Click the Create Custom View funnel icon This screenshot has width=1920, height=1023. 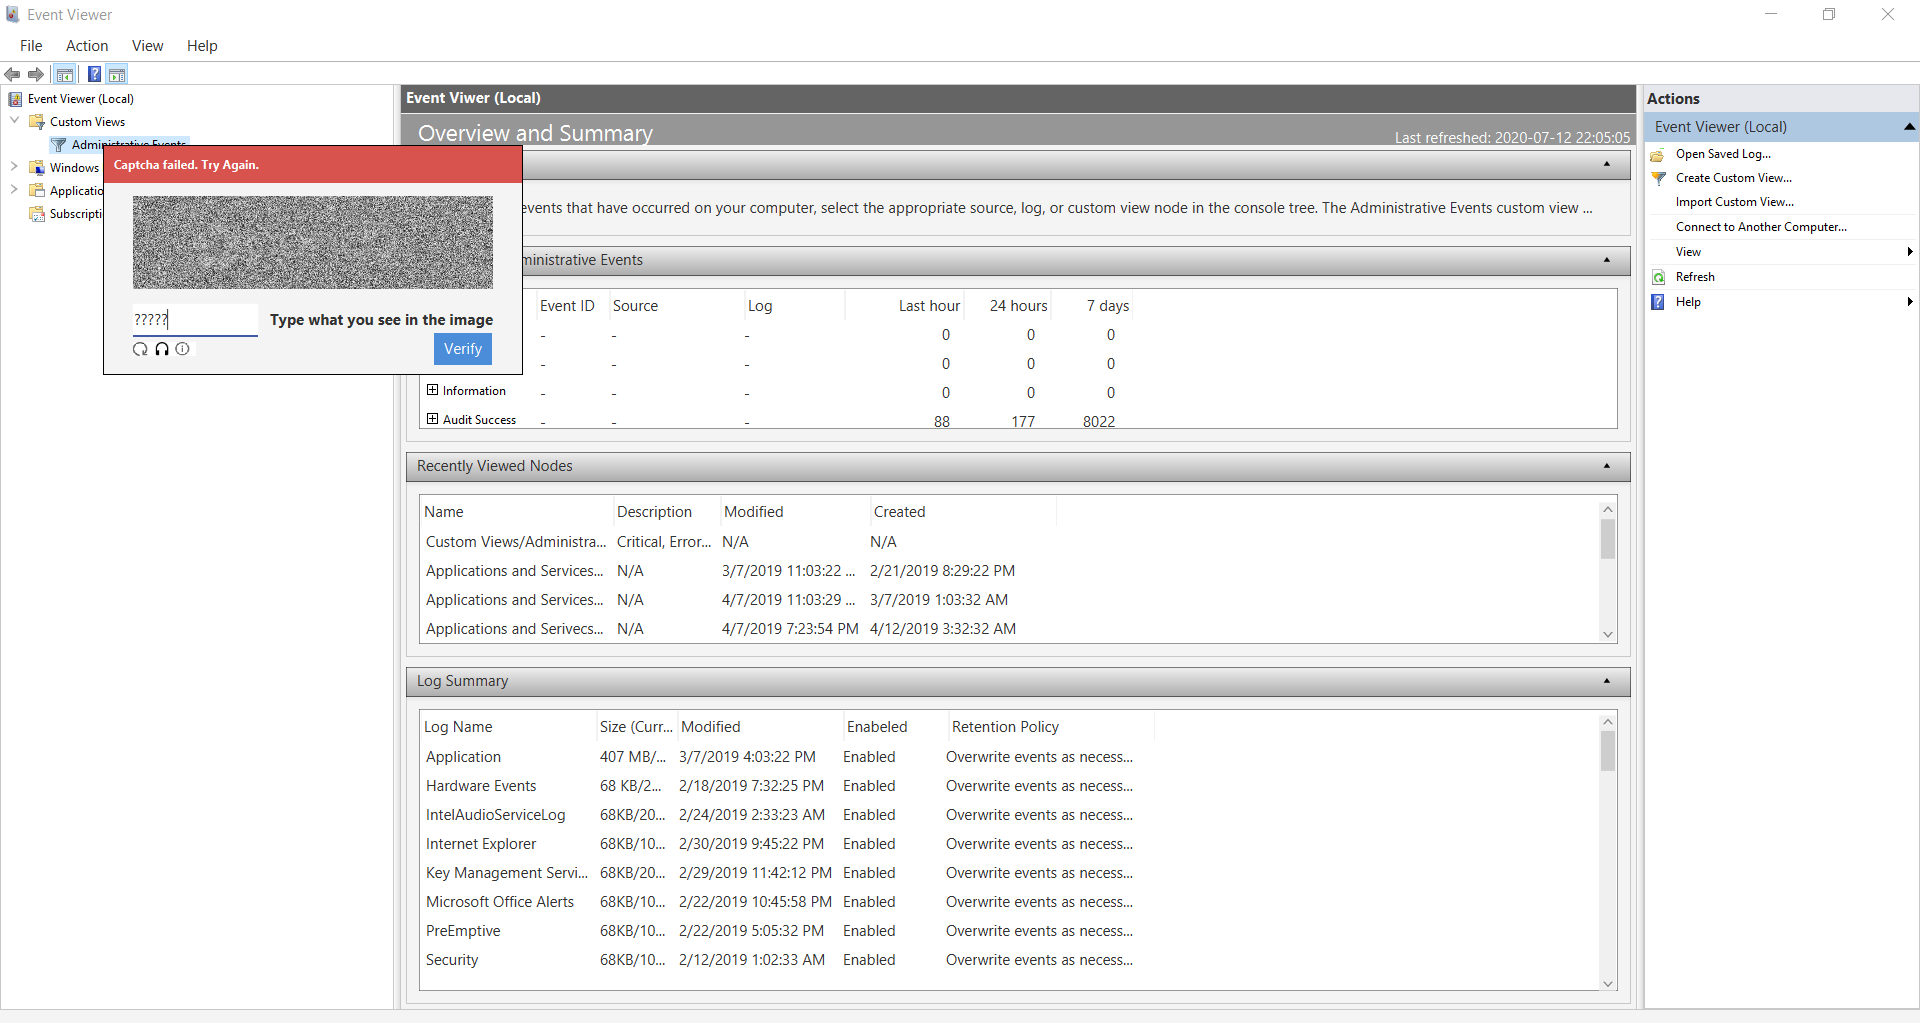click(1658, 178)
